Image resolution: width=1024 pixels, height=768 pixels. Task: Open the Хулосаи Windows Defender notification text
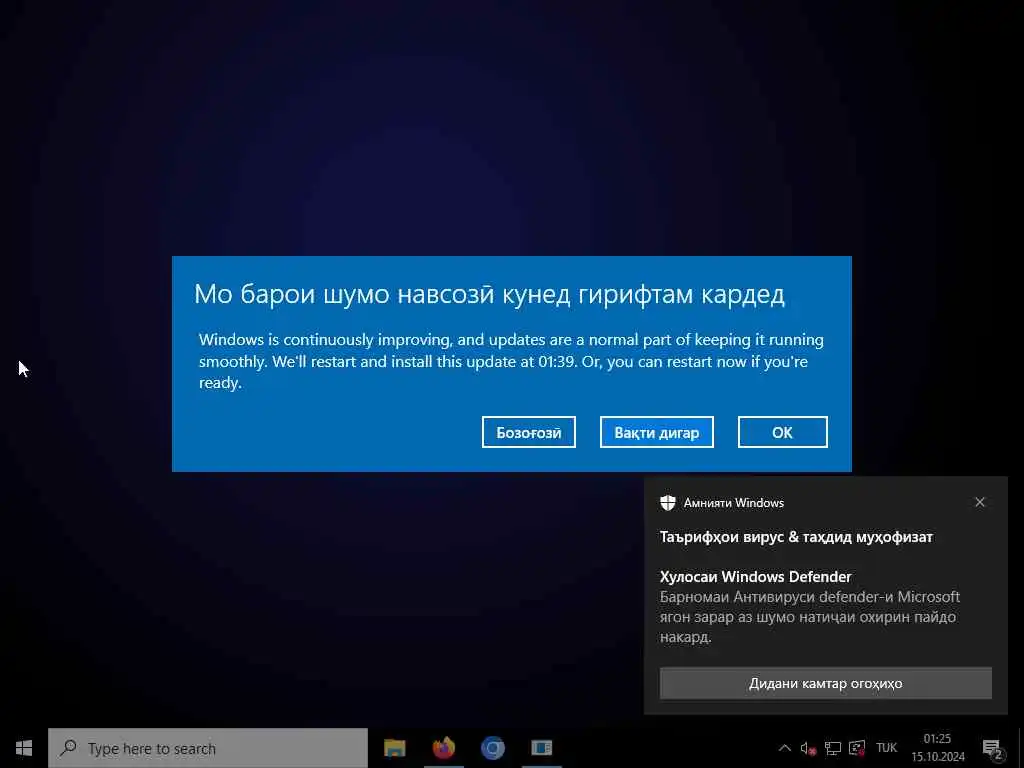tap(756, 577)
